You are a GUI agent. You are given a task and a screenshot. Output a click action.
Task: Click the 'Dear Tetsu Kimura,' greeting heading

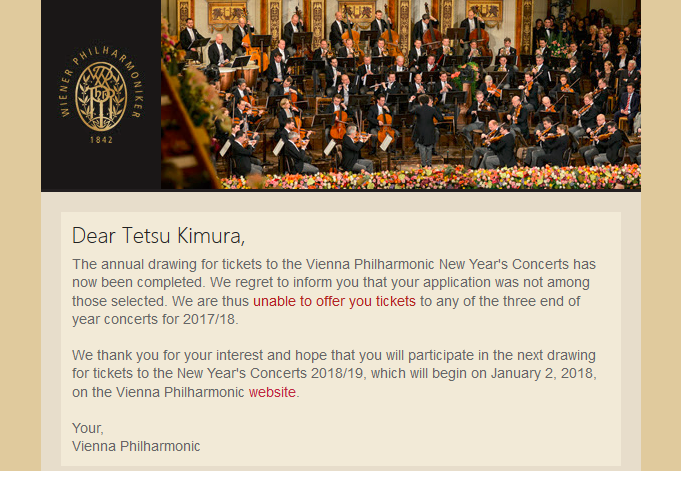click(x=159, y=236)
